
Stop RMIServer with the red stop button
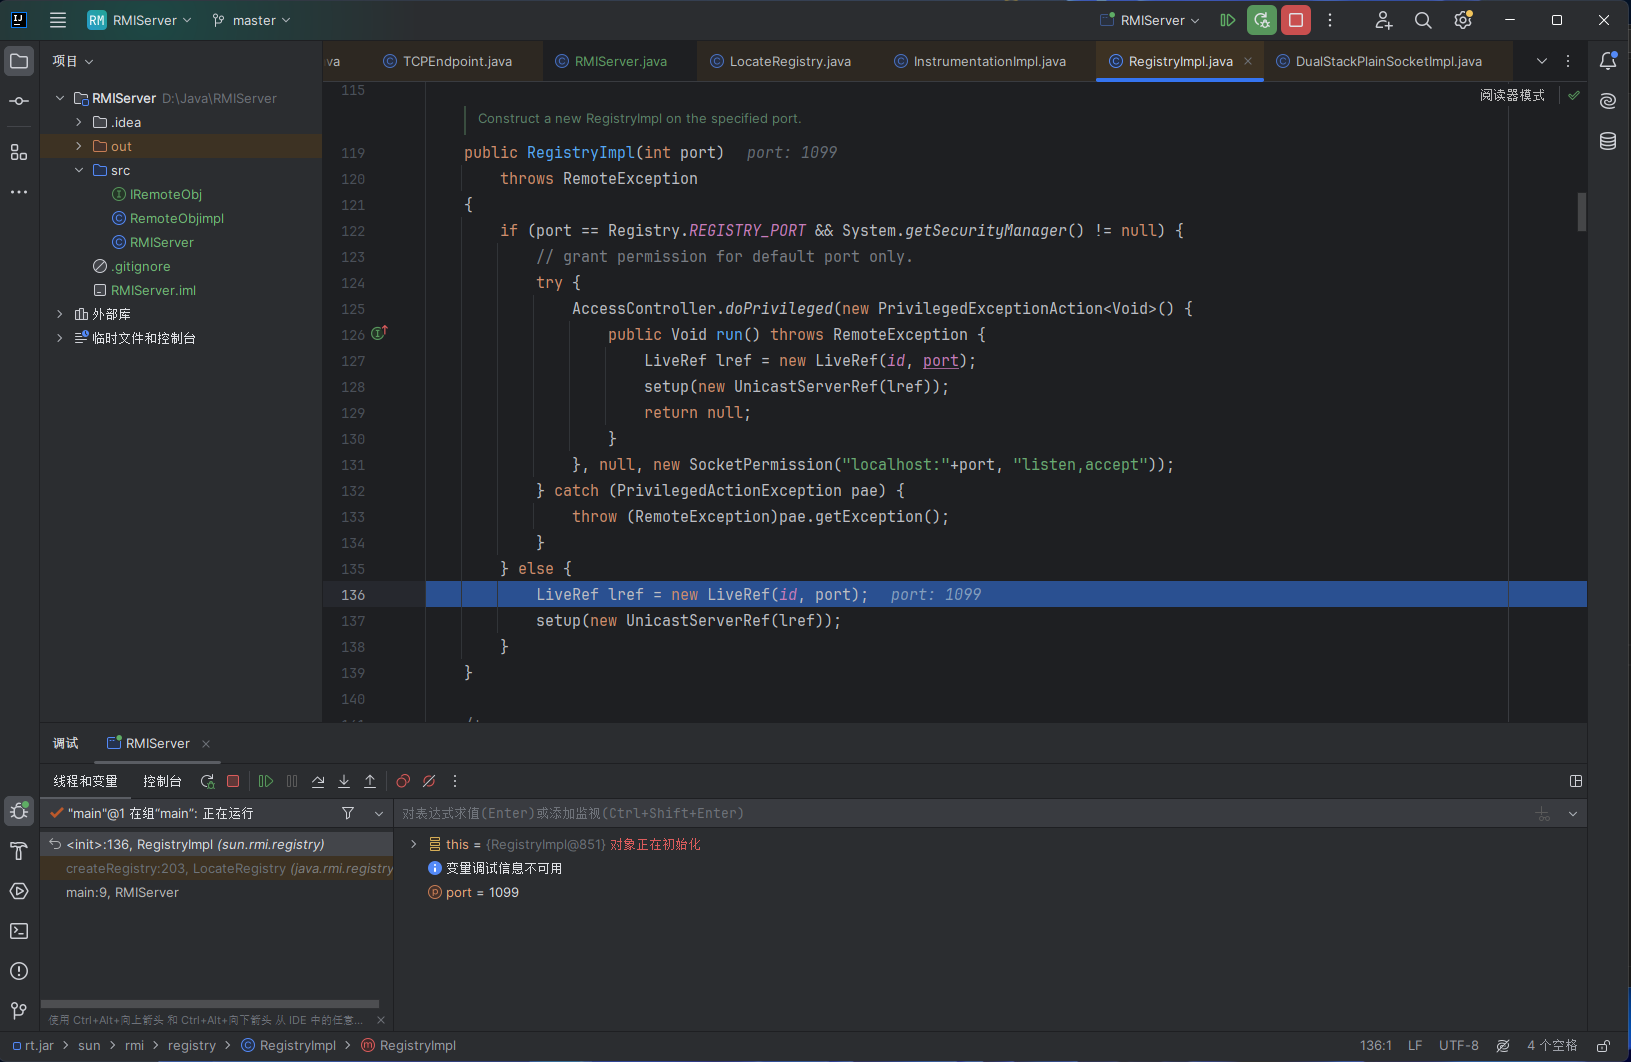pos(1296,20)
